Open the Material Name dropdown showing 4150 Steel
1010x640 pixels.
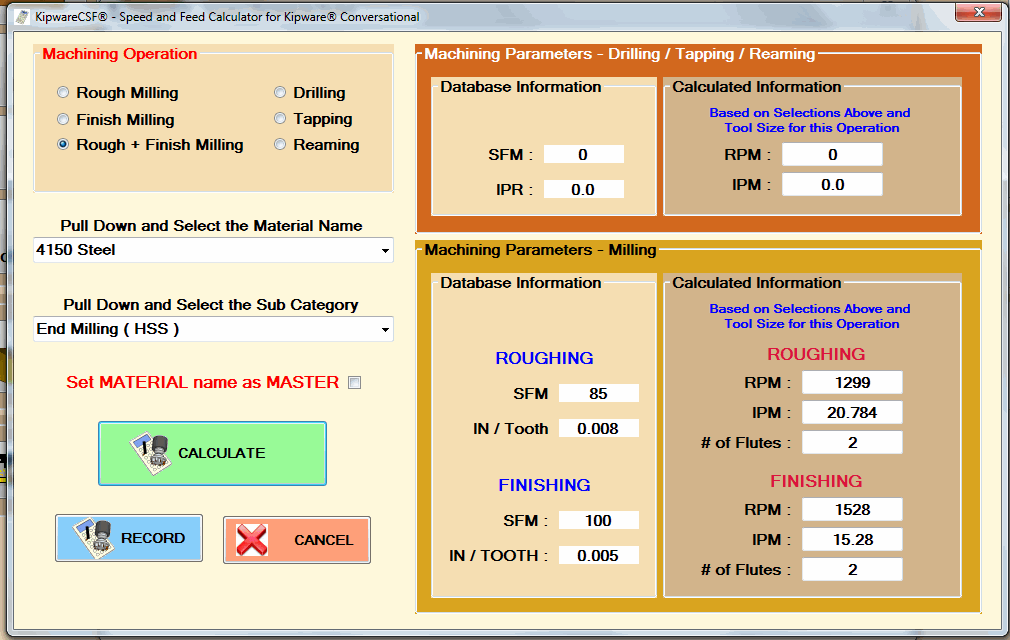(x=213, y=250)
